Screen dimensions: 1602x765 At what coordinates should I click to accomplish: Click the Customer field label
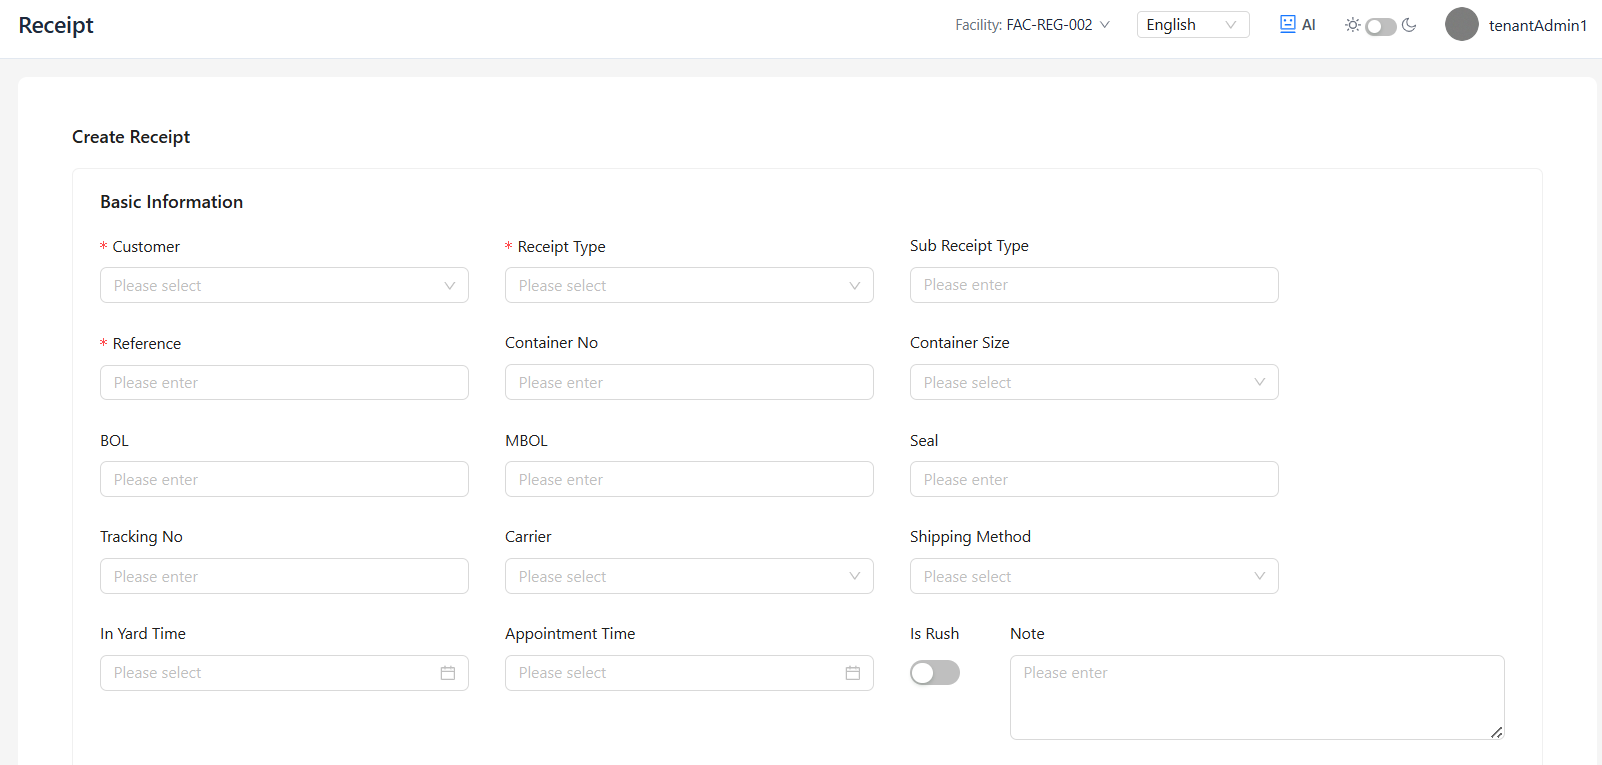point(146,246)
